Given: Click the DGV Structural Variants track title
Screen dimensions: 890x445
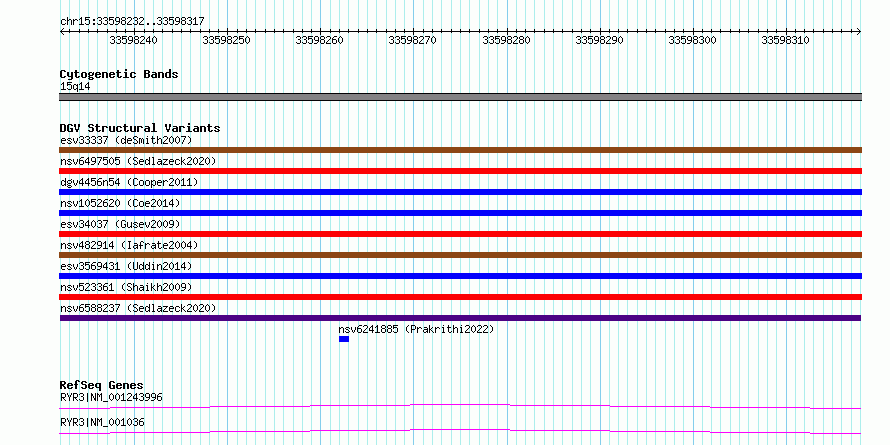Looking at the screenshot, I should click(140, 128).
